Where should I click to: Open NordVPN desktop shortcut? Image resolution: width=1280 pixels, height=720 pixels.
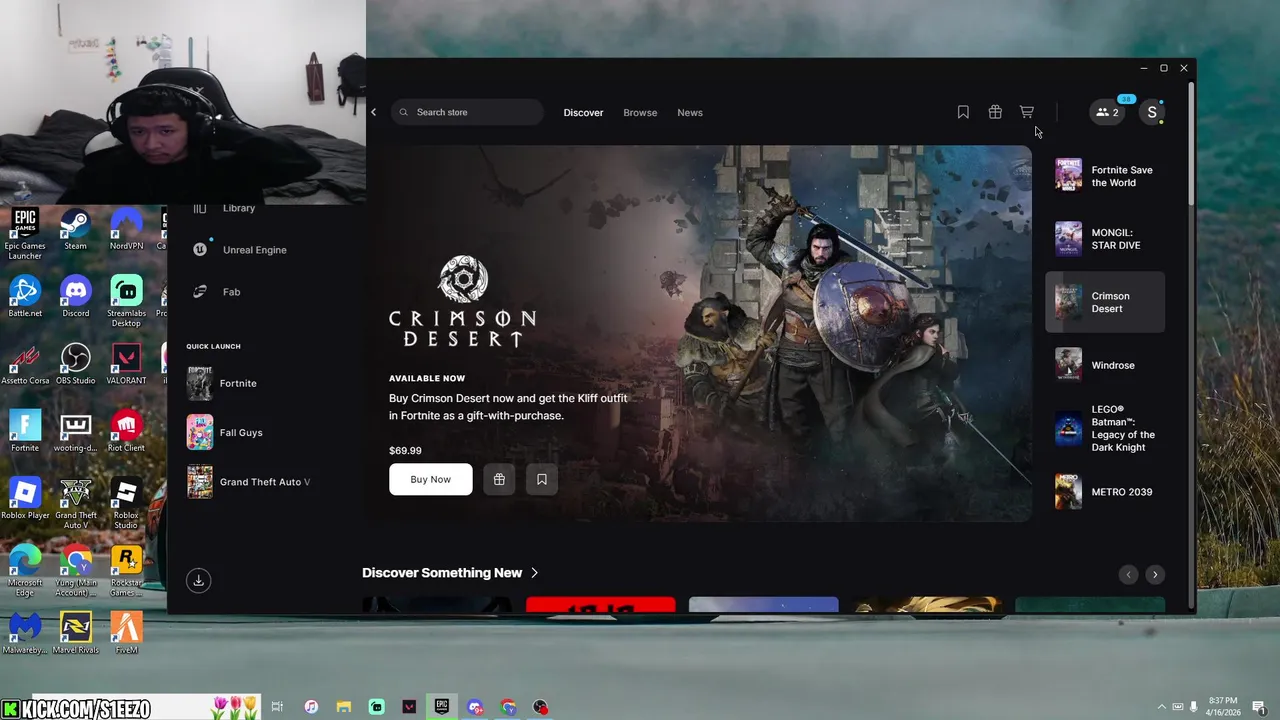(x=126, y=229)
